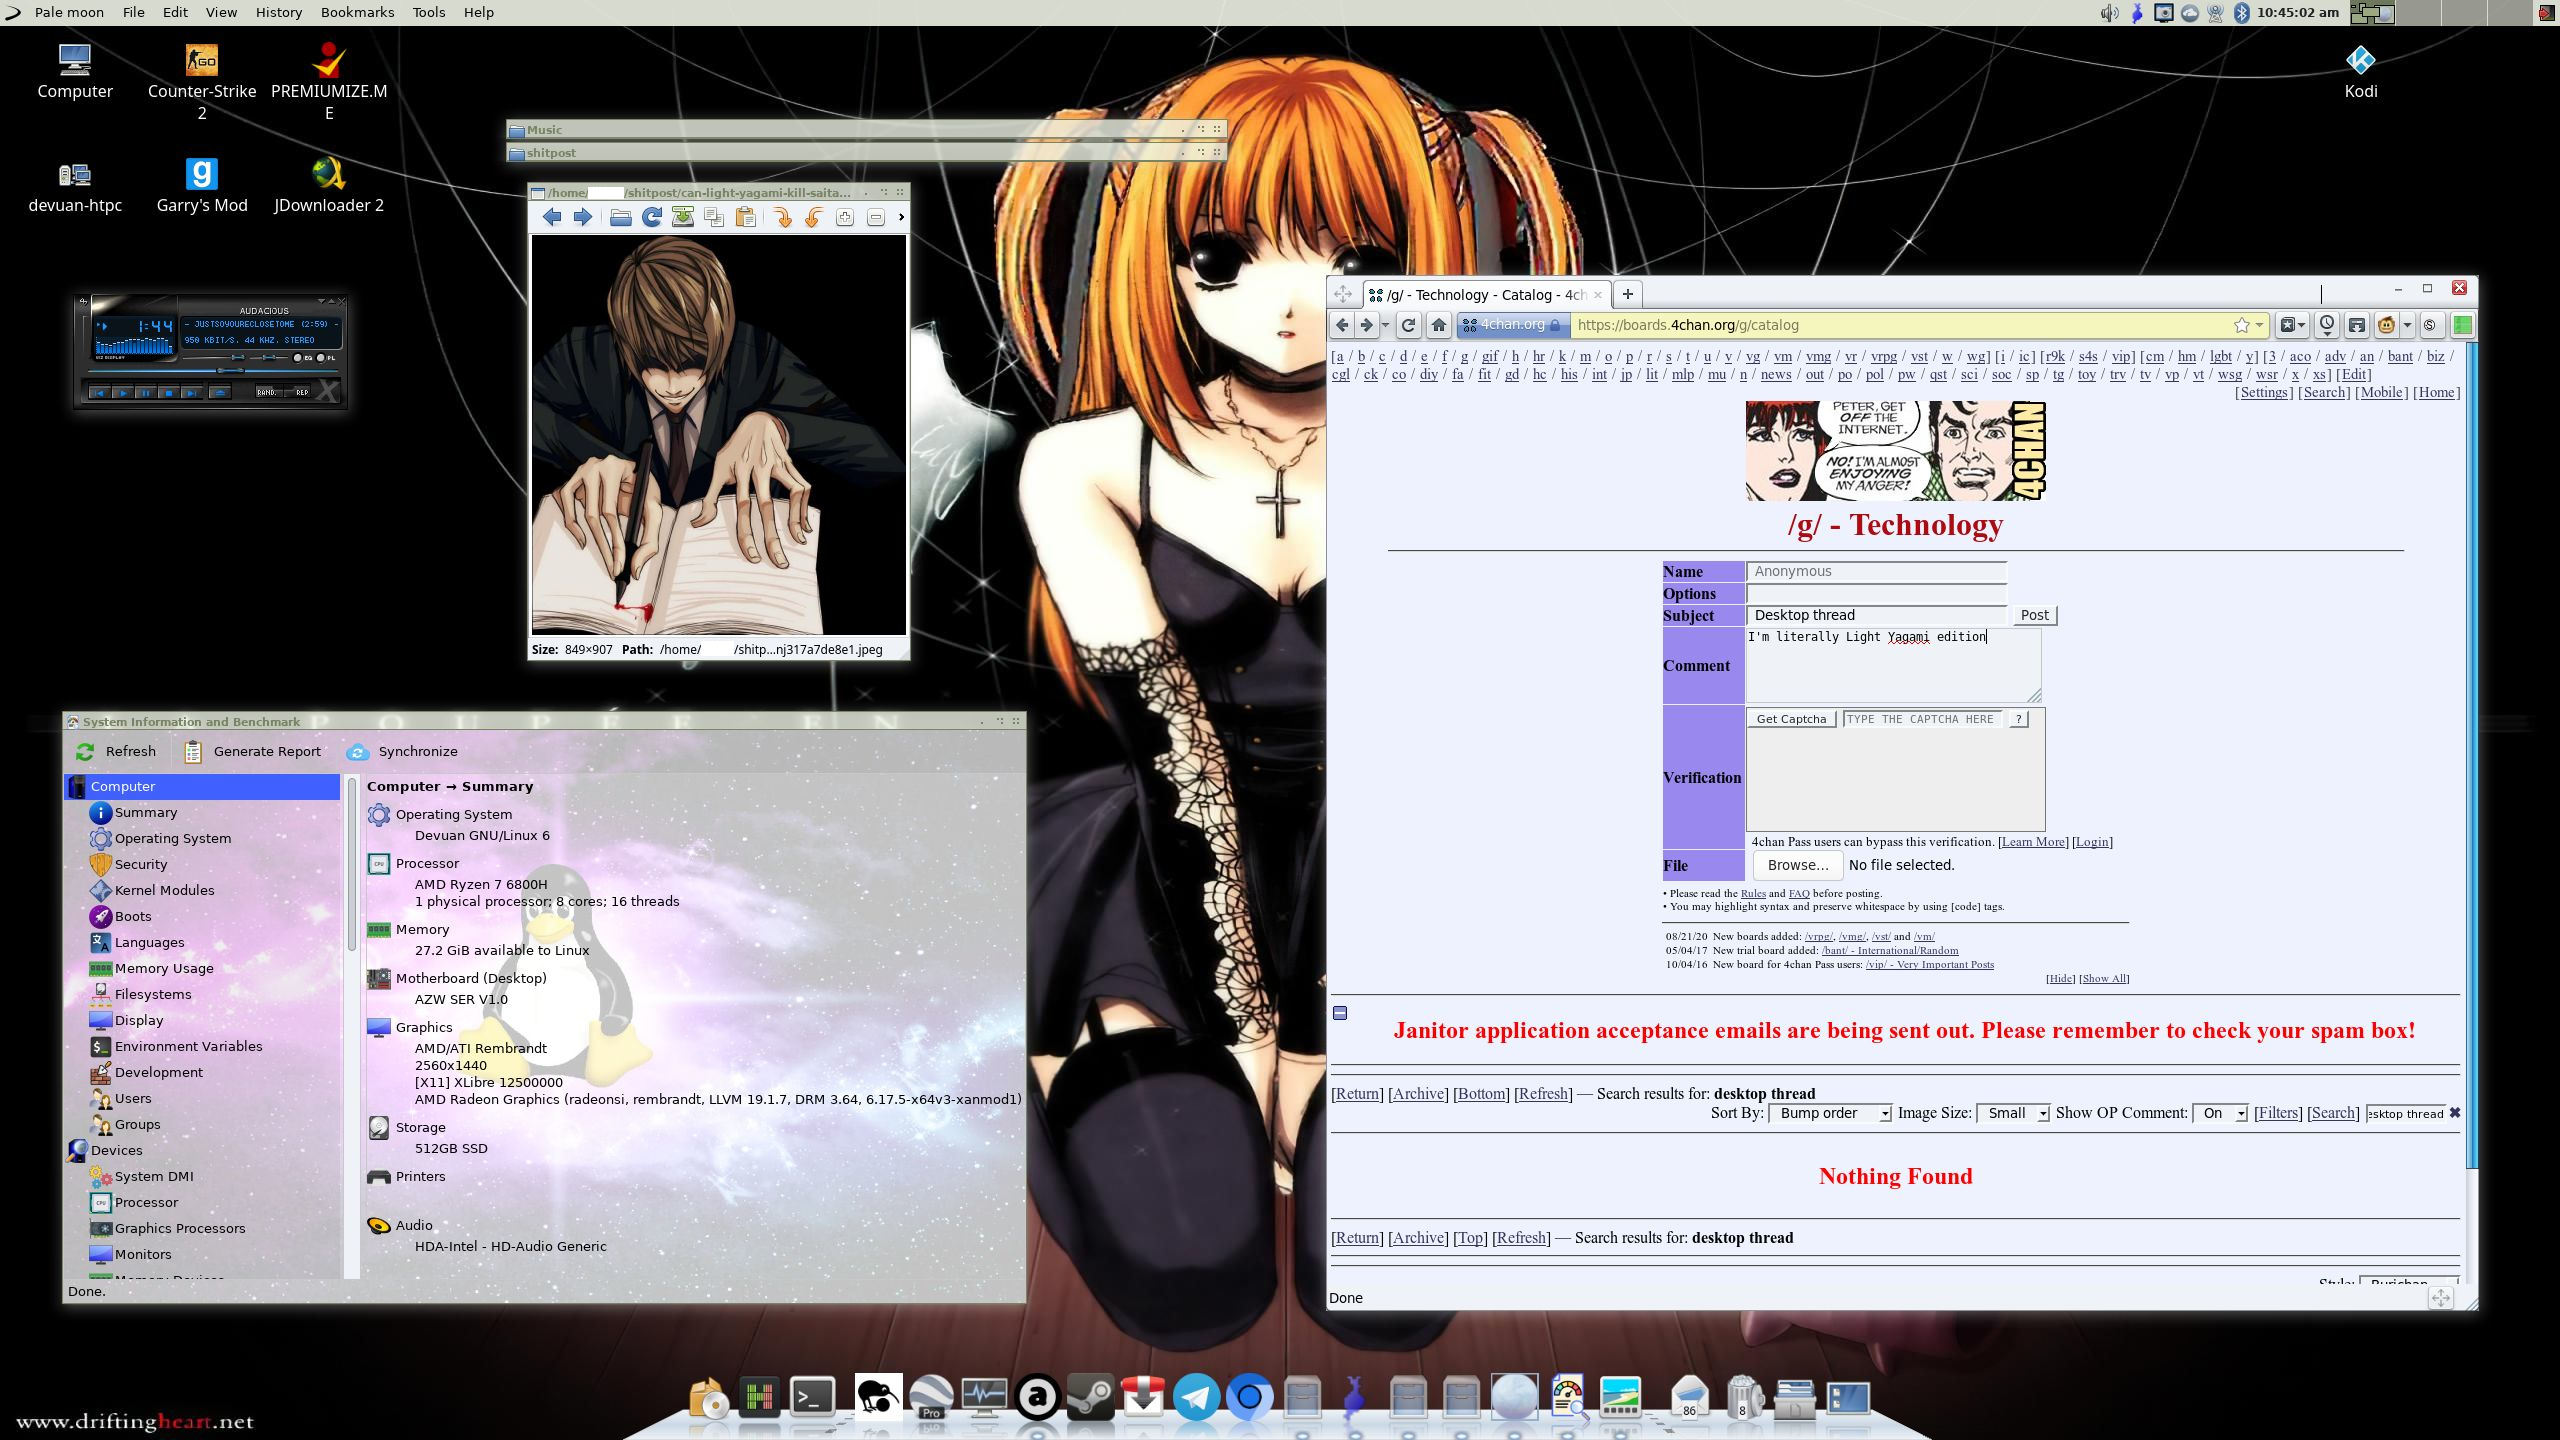Image resolution: width=2560 pixels, height=1440 pixels.
Task: Open the Image Size Small dropdown
Action: tap(2013, 1113)
